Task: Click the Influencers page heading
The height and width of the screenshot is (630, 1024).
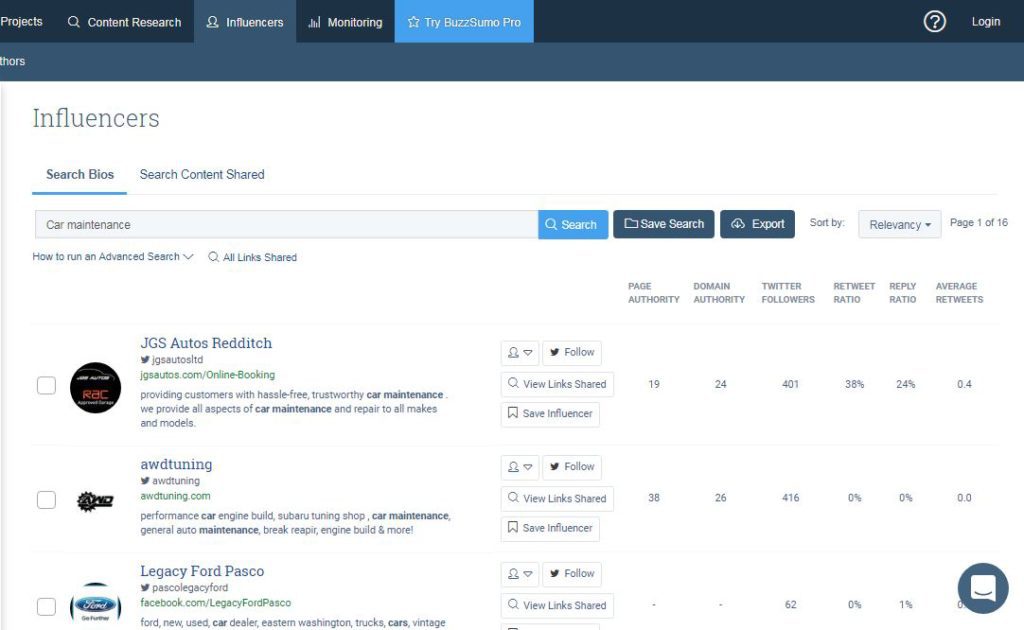Action: coord(96,118)
